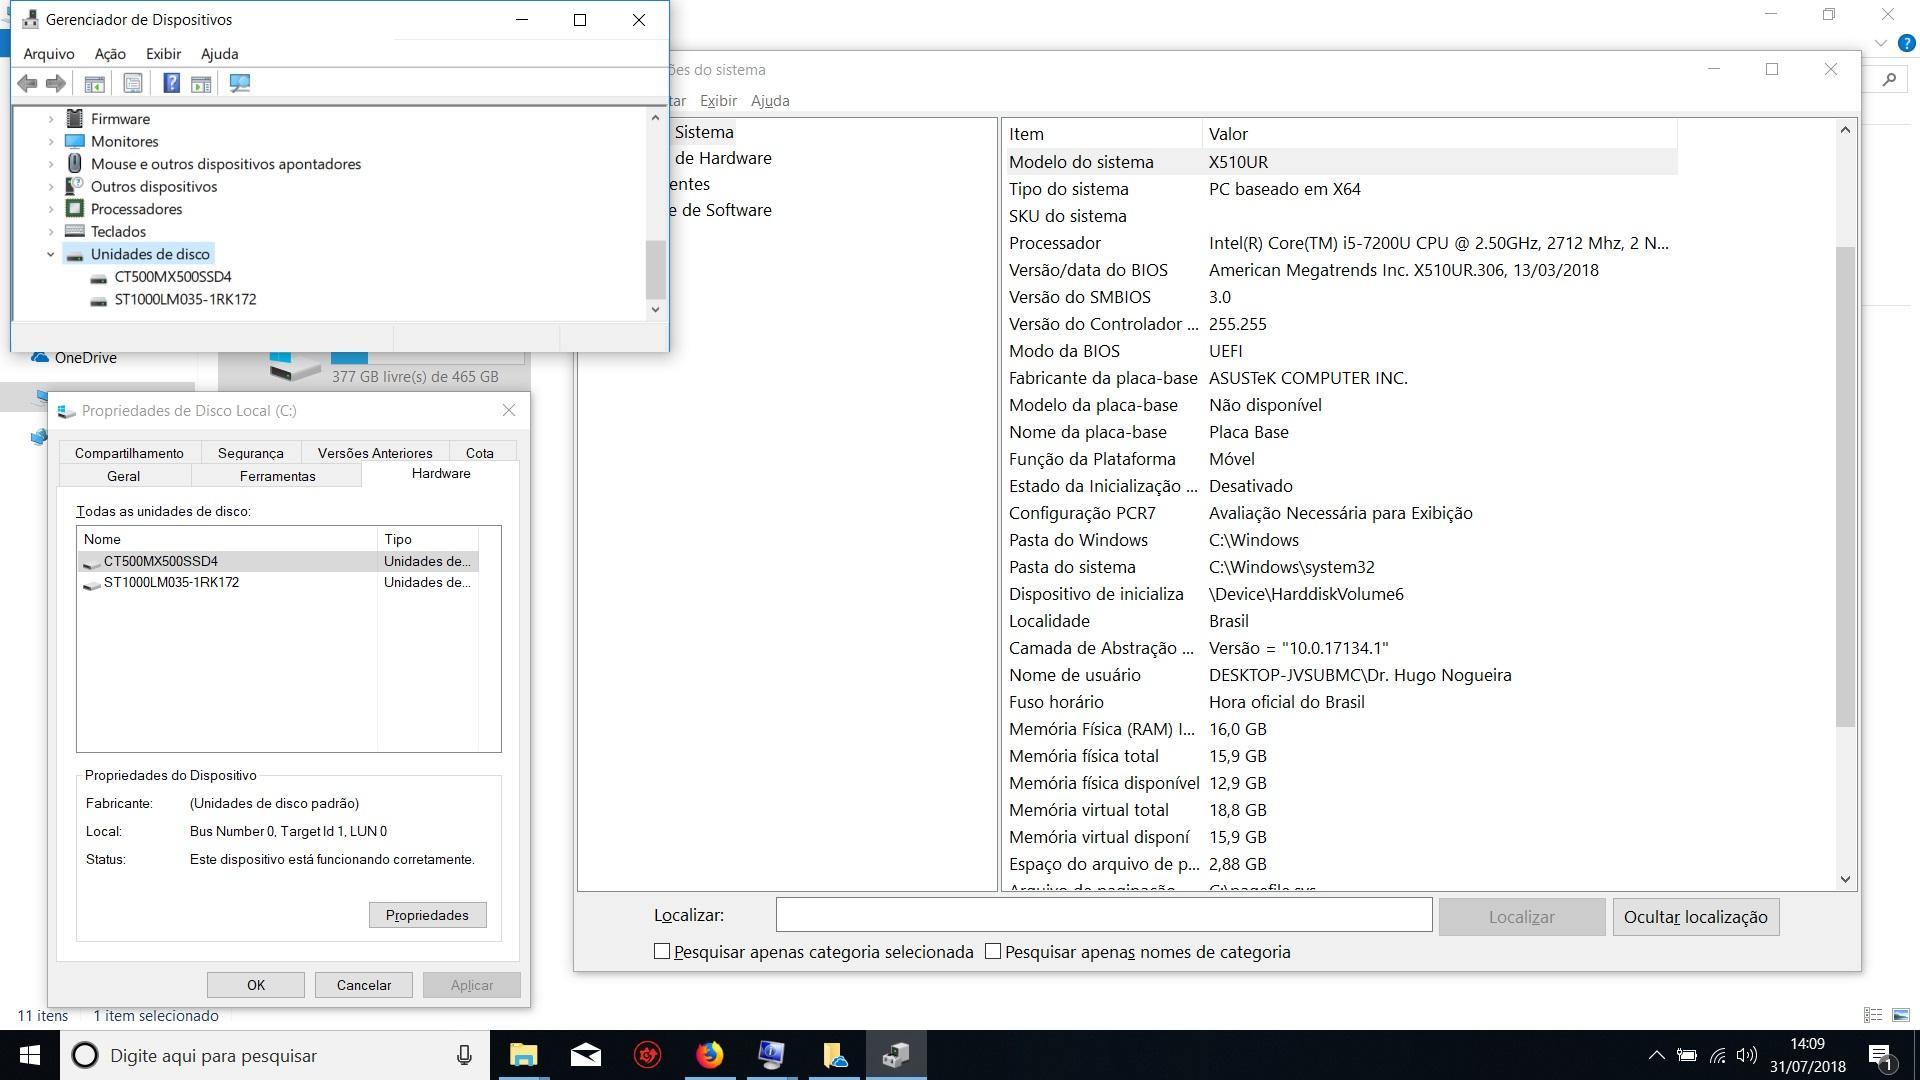This screenshot has width=1920, height=1080.
Task: Click the help icon in Device Manager toolbar
Action: tap(171, 84)
